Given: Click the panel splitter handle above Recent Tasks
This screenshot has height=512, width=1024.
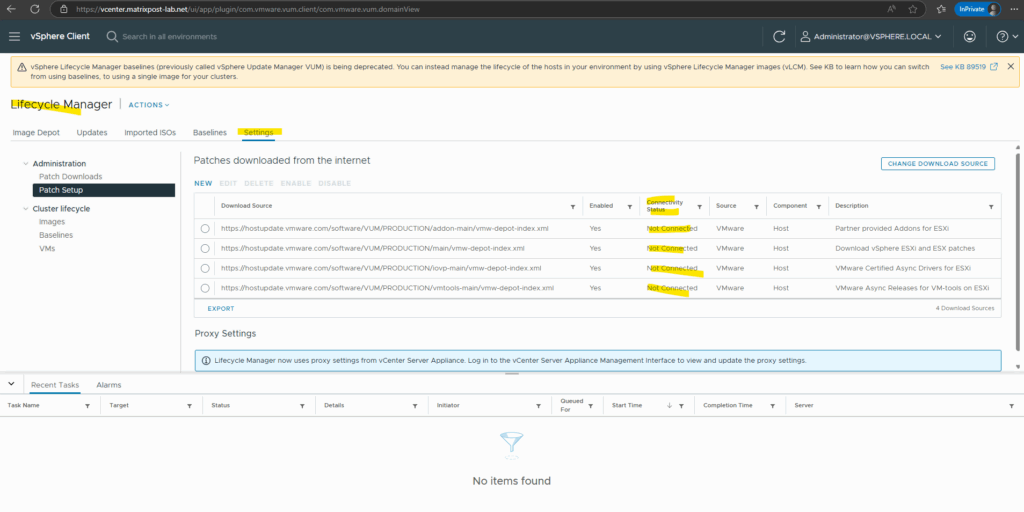Looking at the screenshot, I should 512,374.
